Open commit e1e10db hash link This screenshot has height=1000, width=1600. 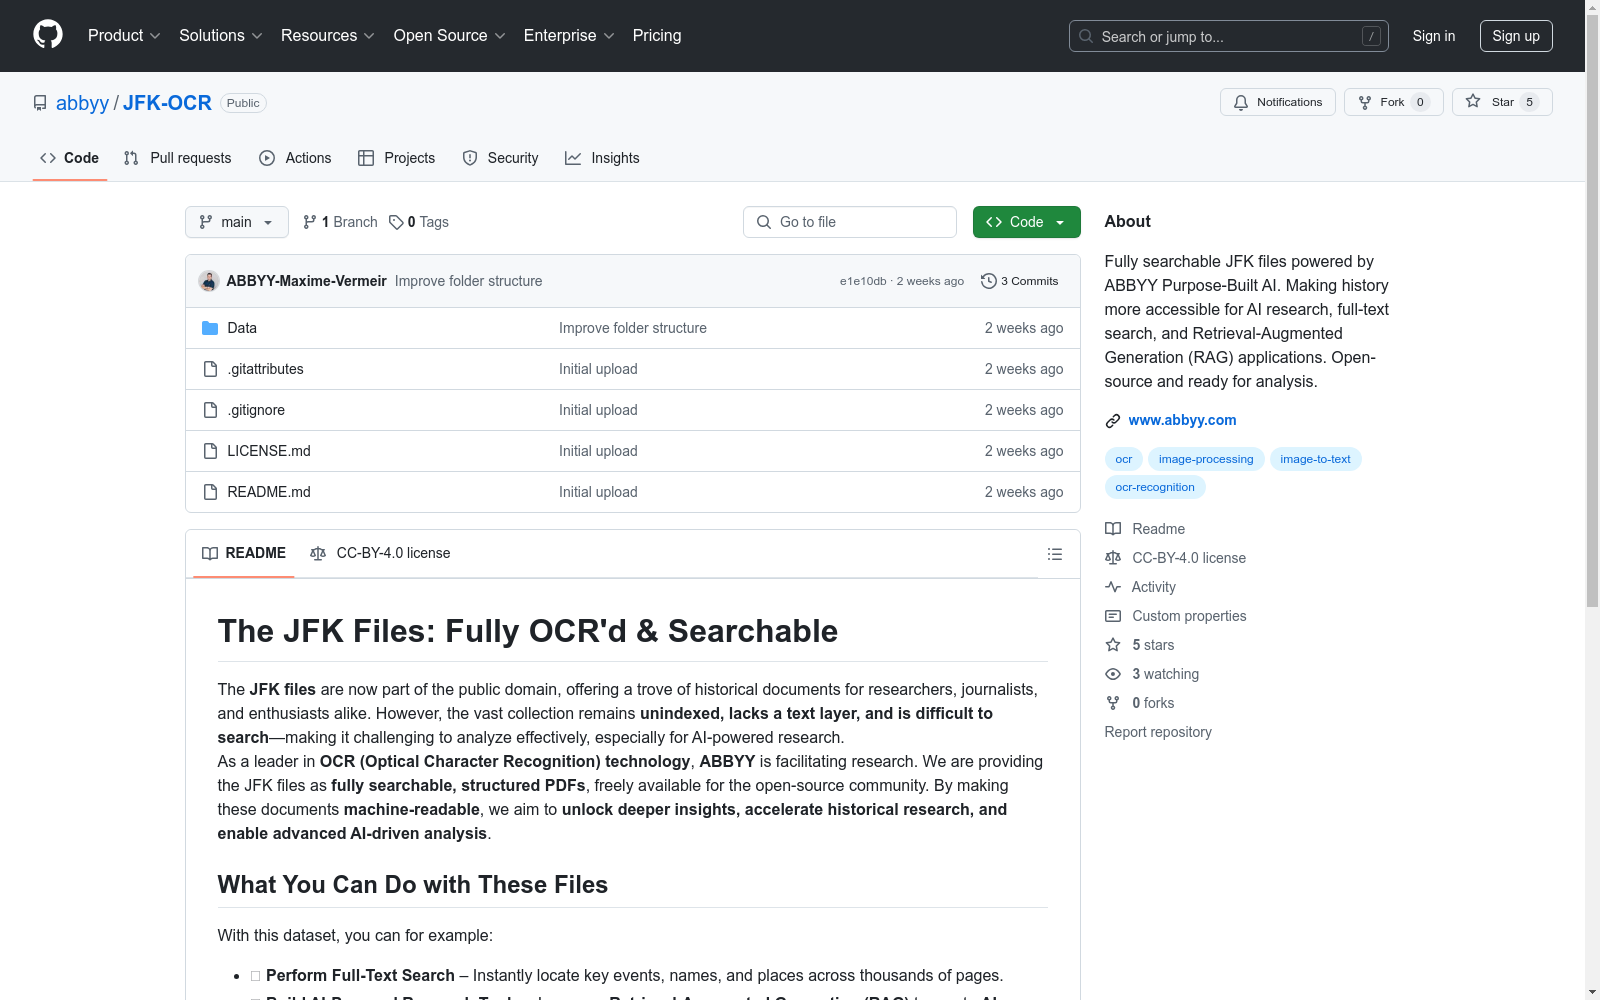[863, 281]
